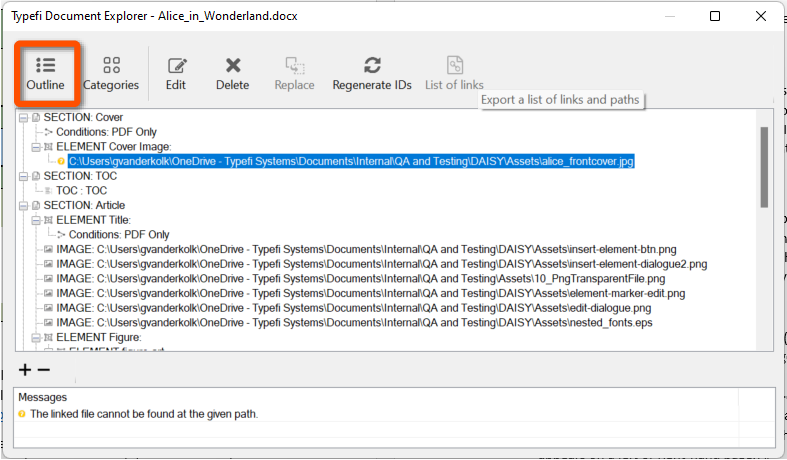
Task: Click the linked file not found message
Action: click(x=144, y=414)
